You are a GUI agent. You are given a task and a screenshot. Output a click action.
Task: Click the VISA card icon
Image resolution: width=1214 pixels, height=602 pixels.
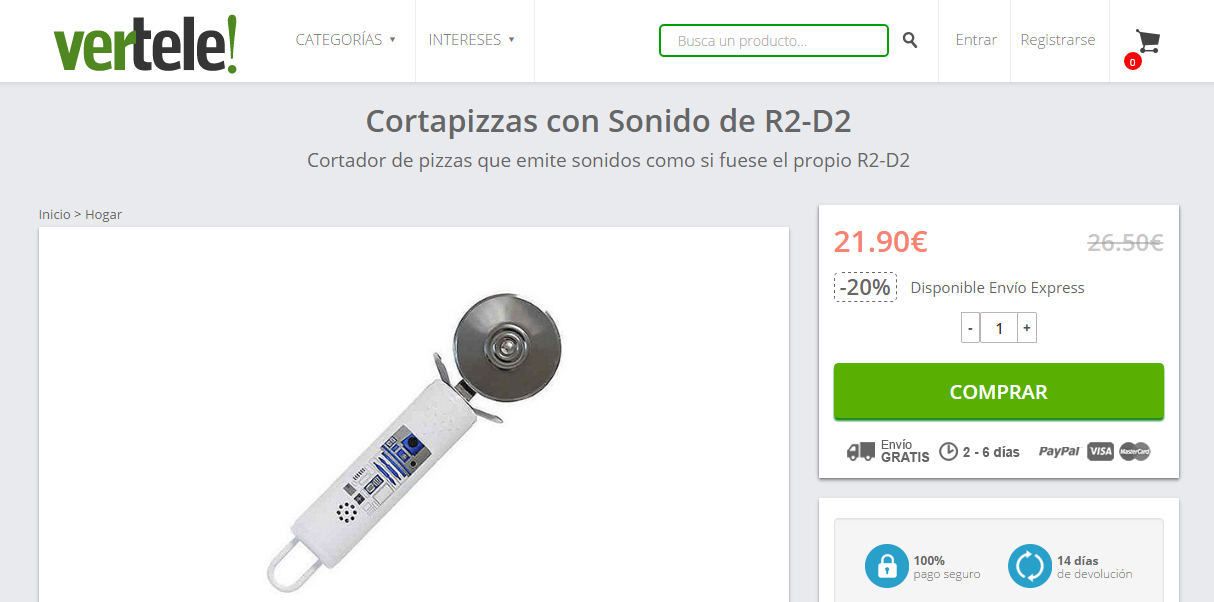pos(1100,452)
